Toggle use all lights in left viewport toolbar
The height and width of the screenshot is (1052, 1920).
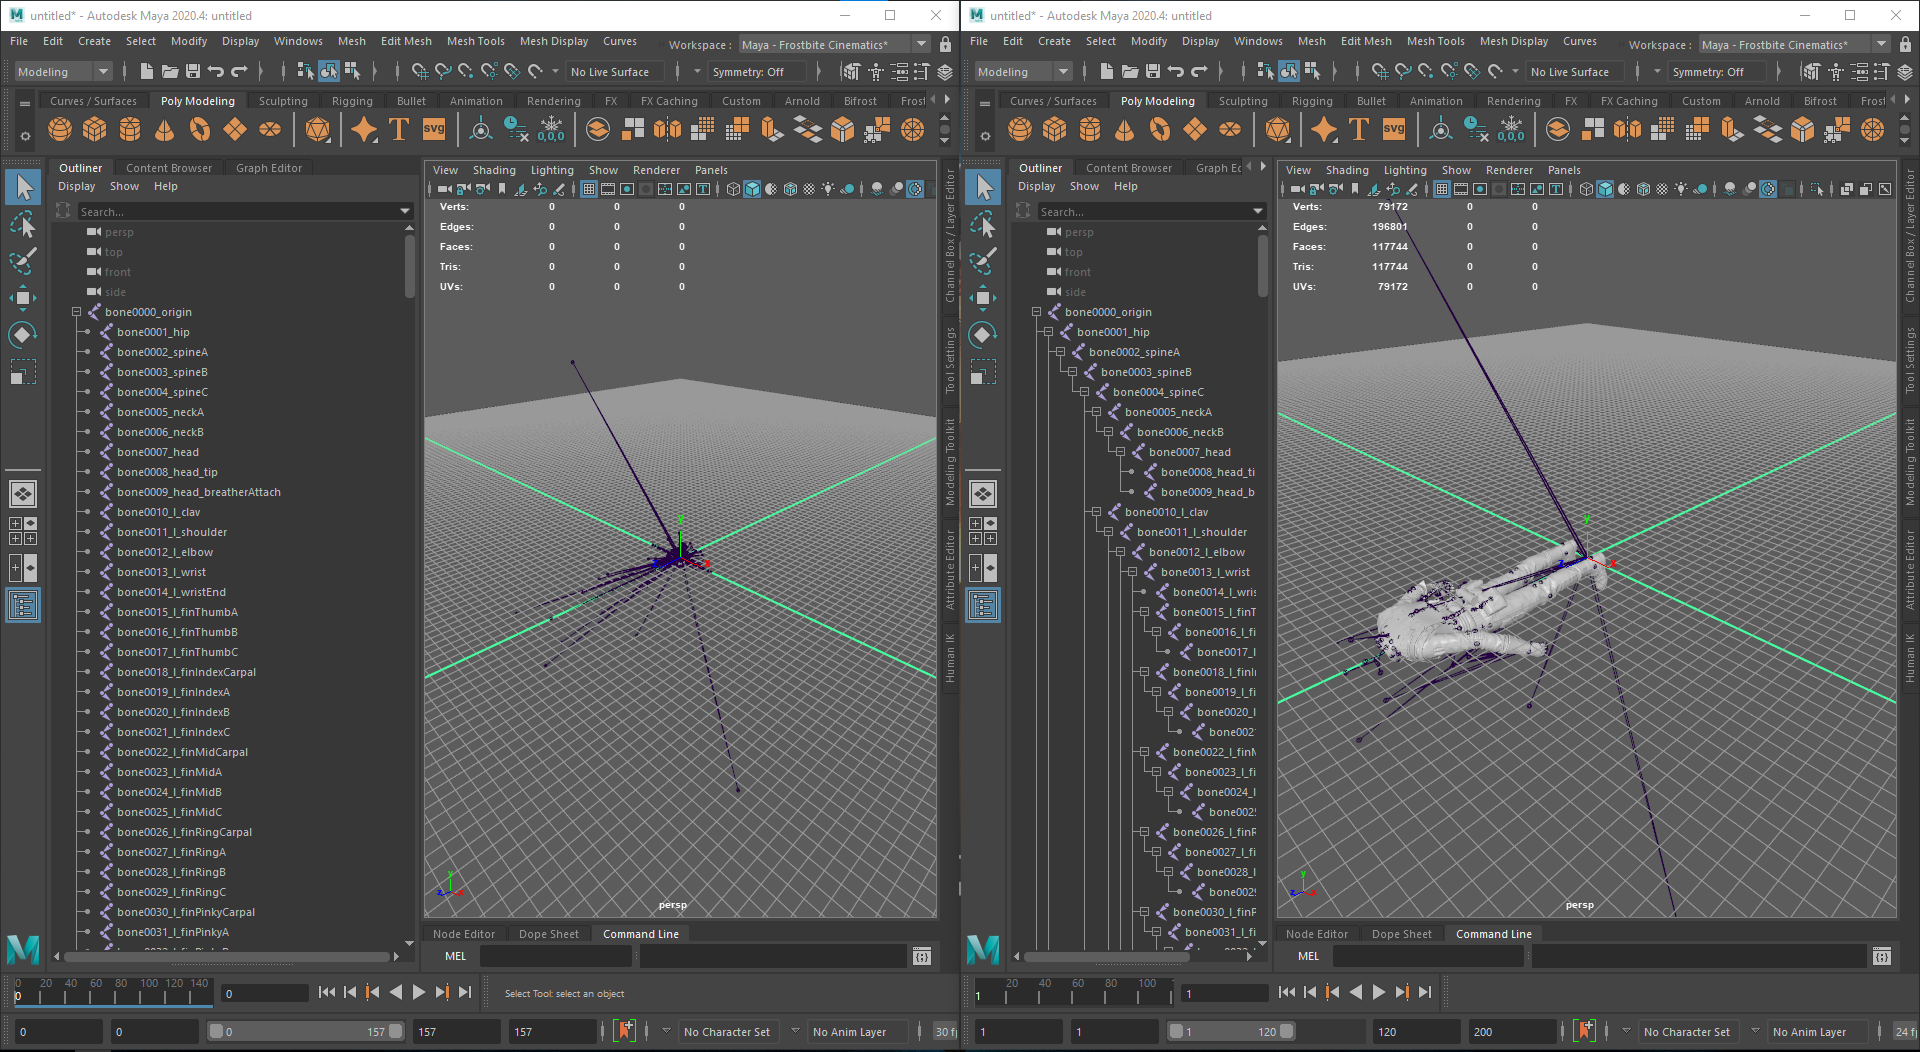828,189
